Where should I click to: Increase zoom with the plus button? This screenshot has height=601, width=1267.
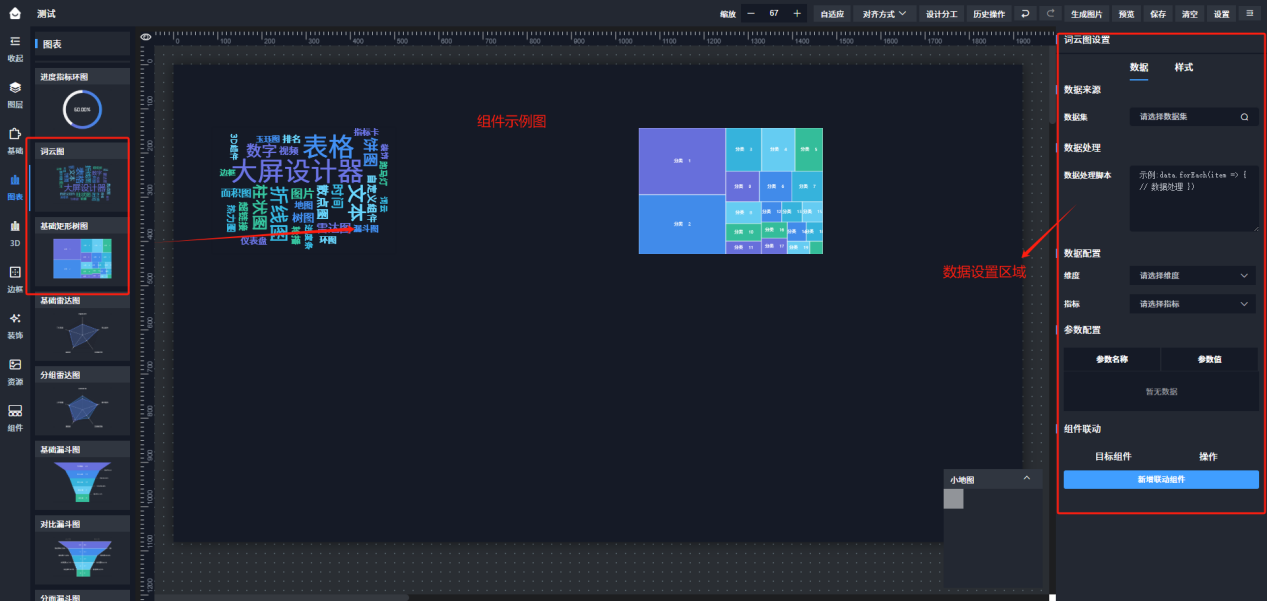pos(797,14)
